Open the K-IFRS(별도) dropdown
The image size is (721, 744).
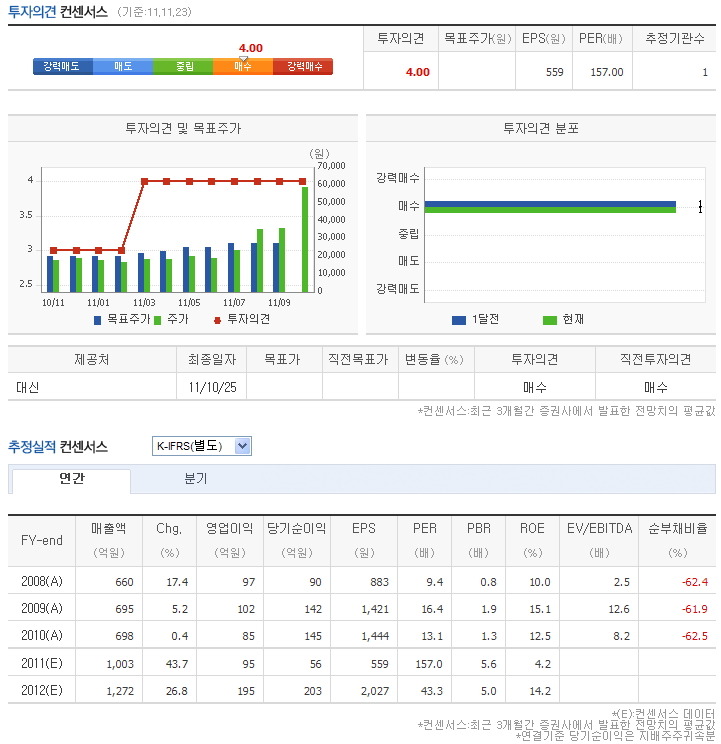tap(201, 446)
